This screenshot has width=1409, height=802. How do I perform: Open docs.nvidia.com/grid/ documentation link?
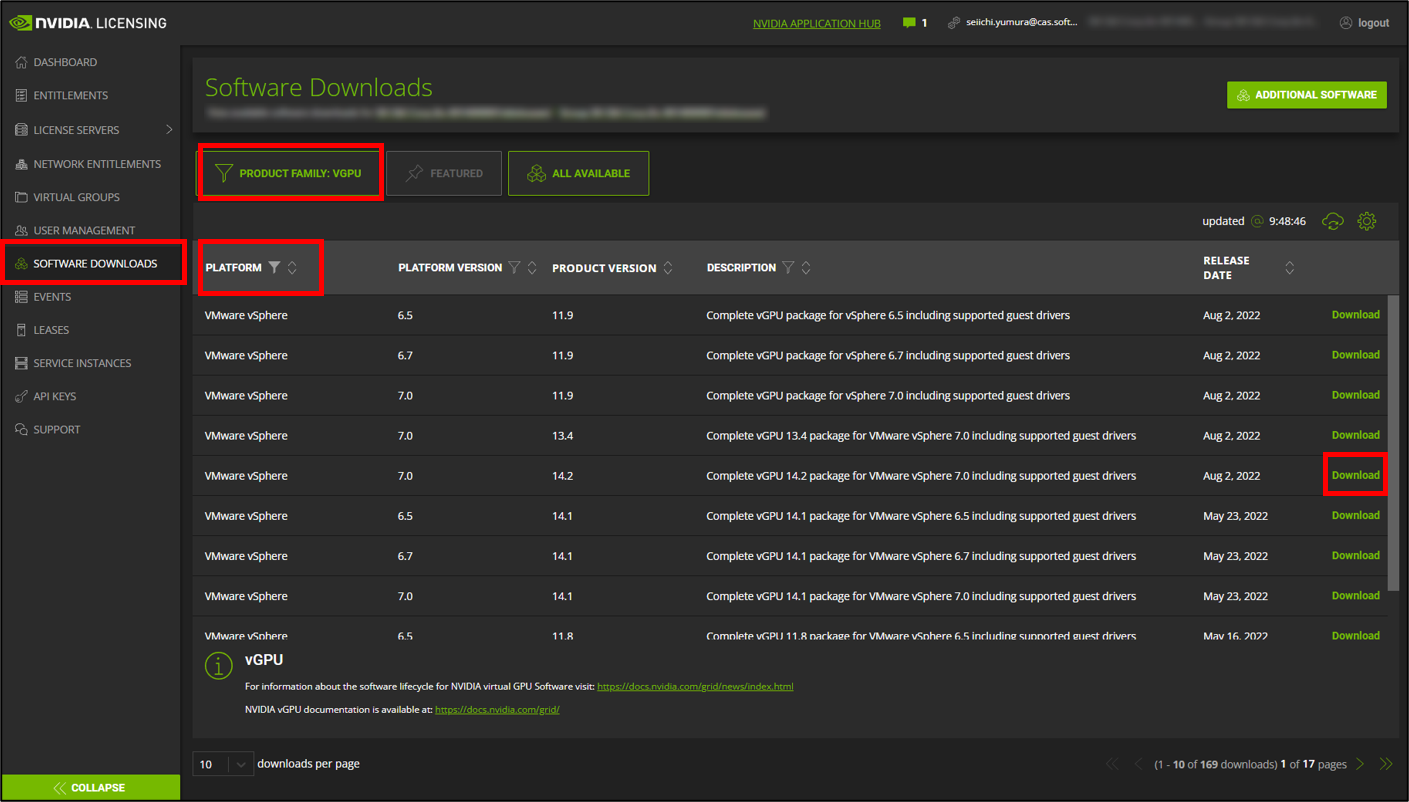click(x=497, y=709)
